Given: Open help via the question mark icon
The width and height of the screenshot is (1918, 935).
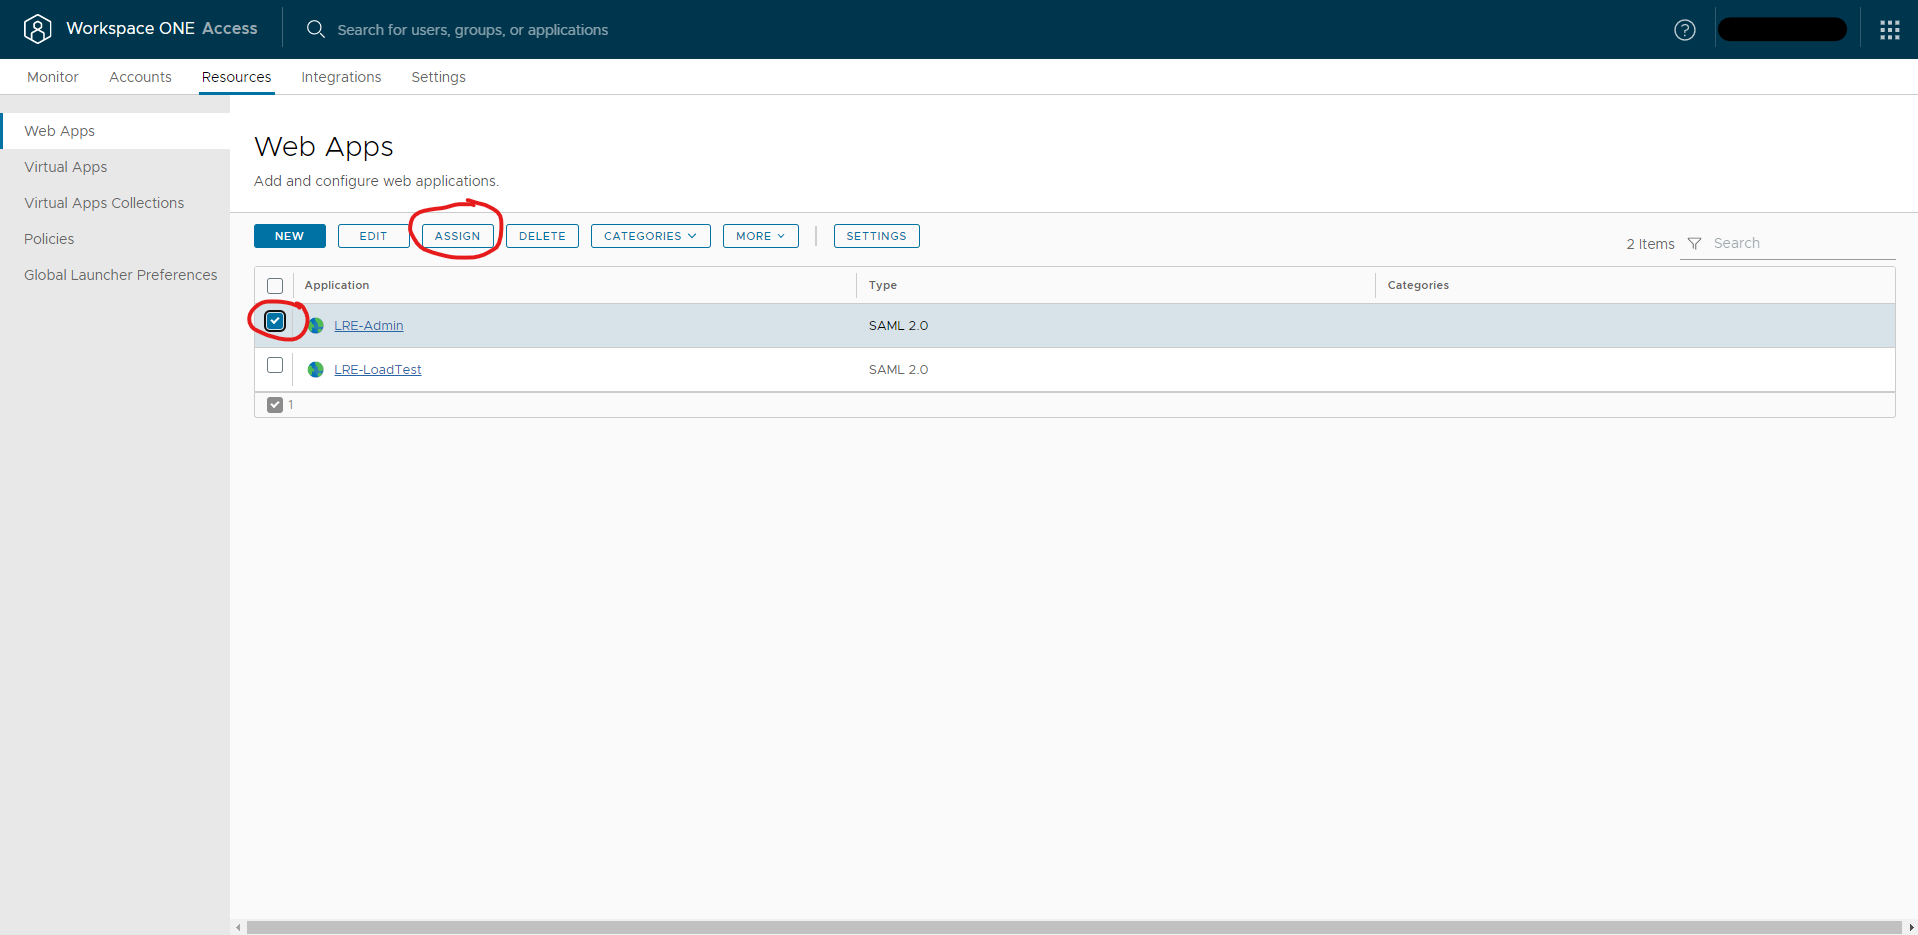Looking at the screenshot, I should coord(1685,29).
